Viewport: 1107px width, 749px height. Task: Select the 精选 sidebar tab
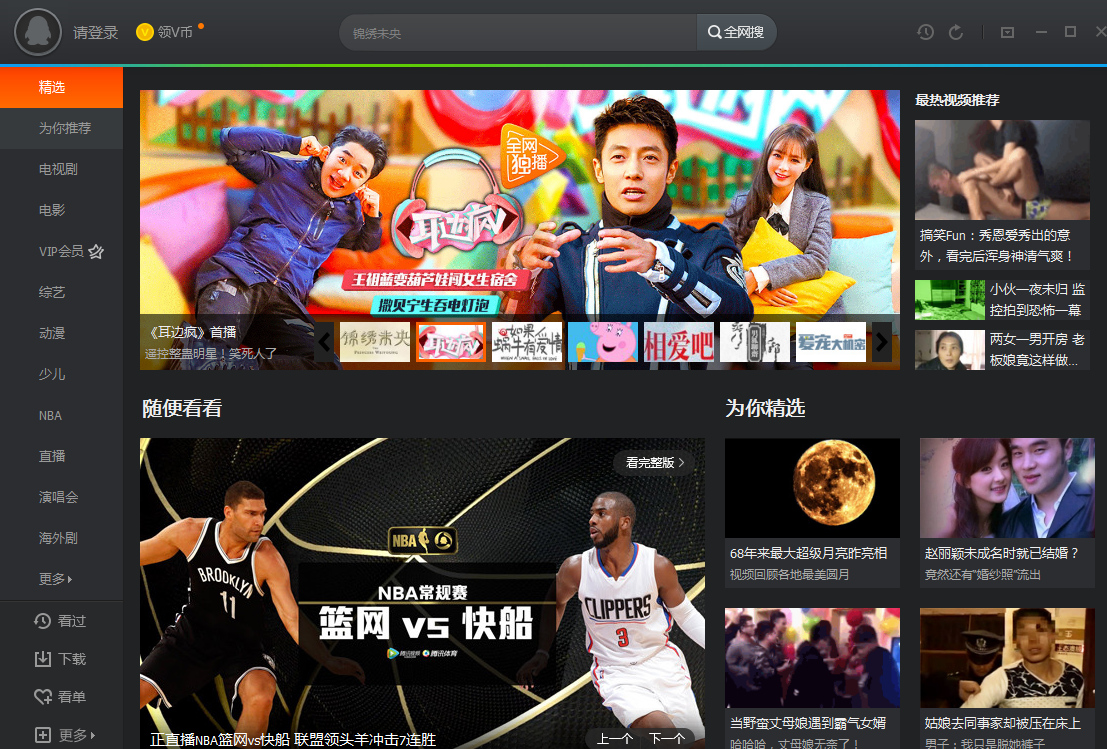click(61, 88)
